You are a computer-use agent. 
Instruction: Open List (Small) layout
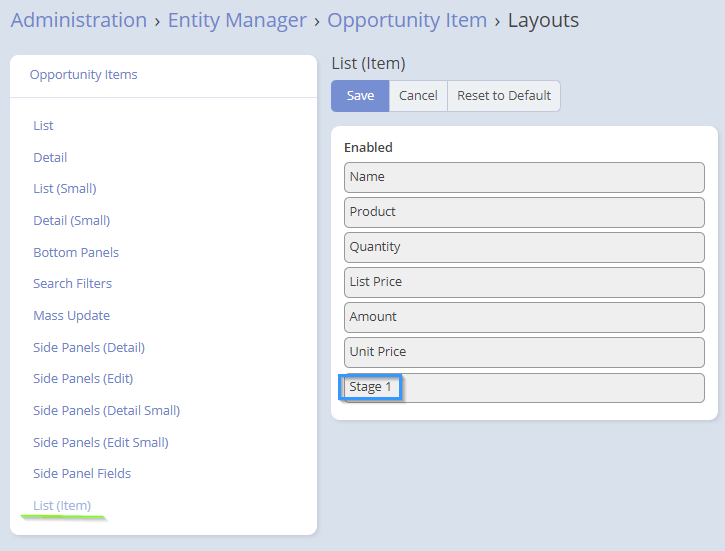tap(65, 189)
